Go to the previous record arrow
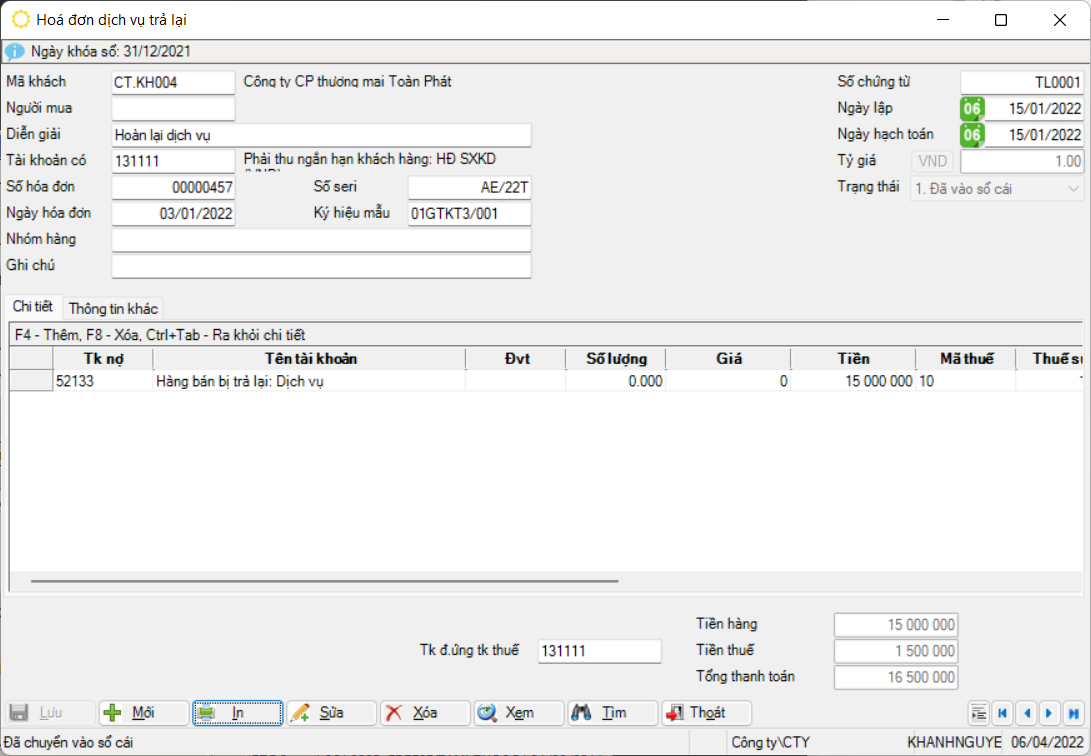The height and width of the screenshot is (756, 1091). click(1026, 713)
